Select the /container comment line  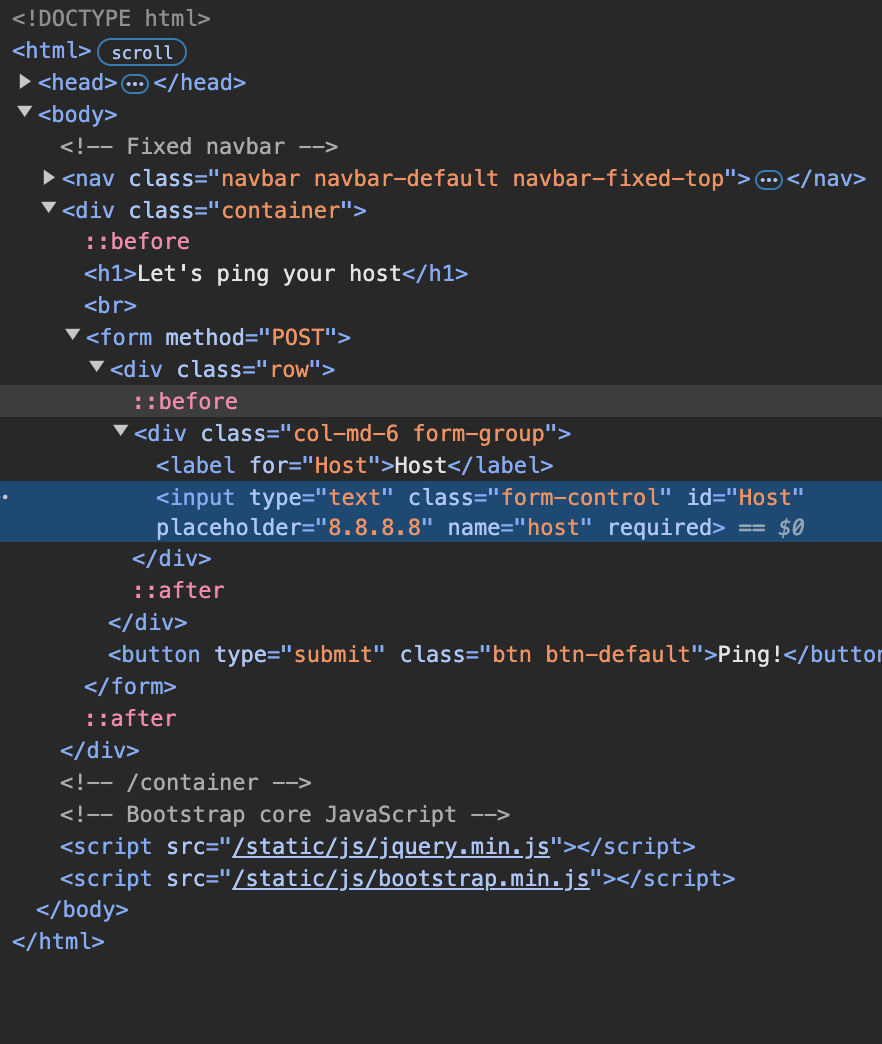[186, 782]
